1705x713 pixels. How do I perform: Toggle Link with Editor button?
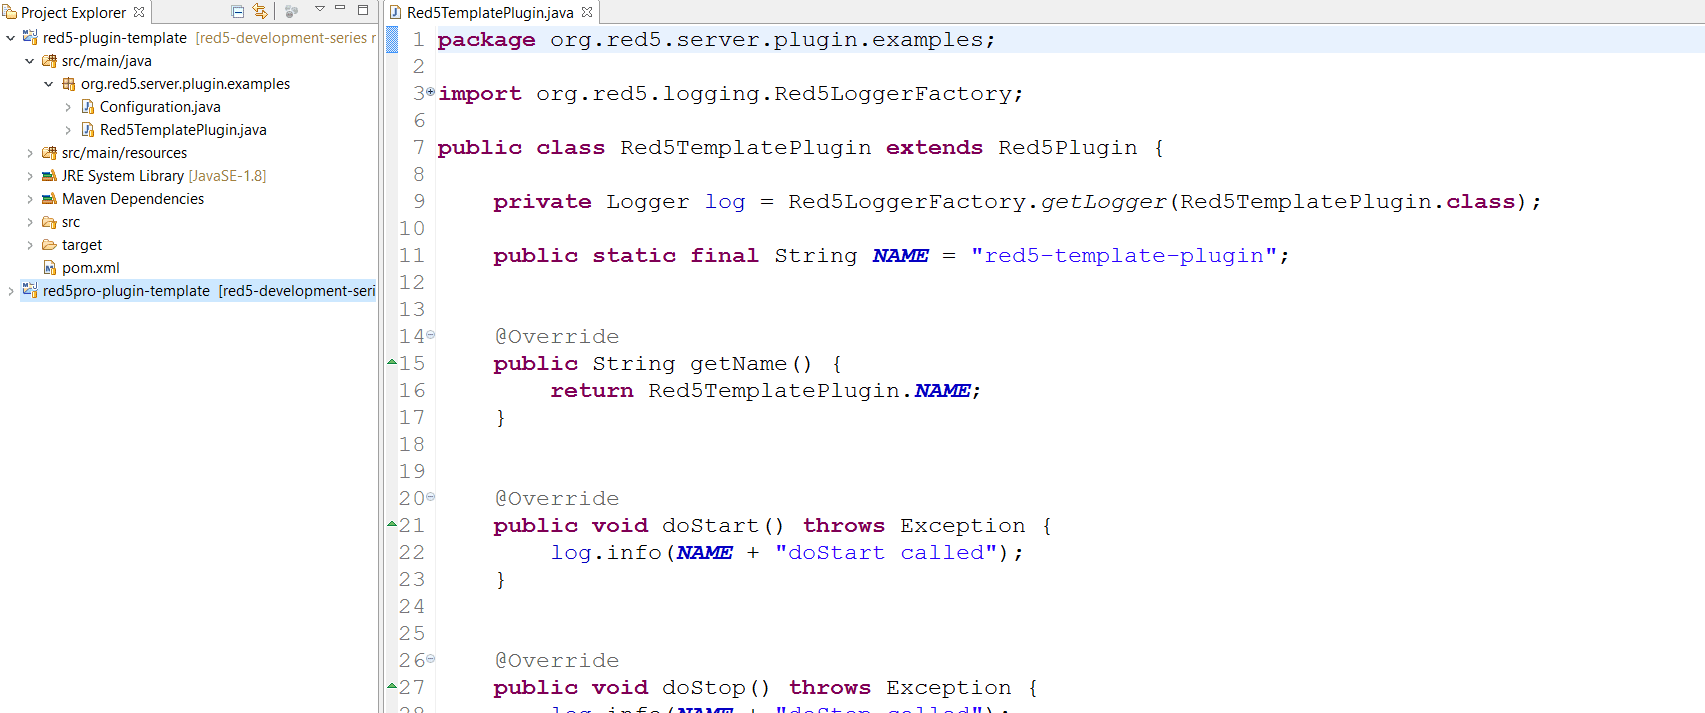260,11
